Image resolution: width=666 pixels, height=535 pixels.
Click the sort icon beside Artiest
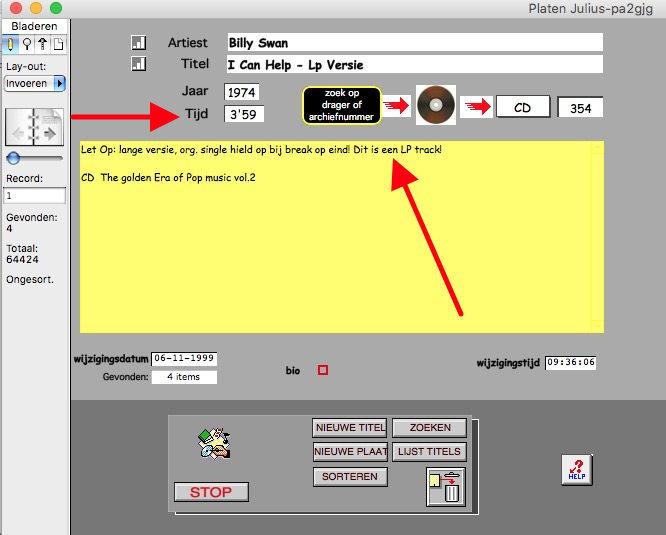(139, 43)
